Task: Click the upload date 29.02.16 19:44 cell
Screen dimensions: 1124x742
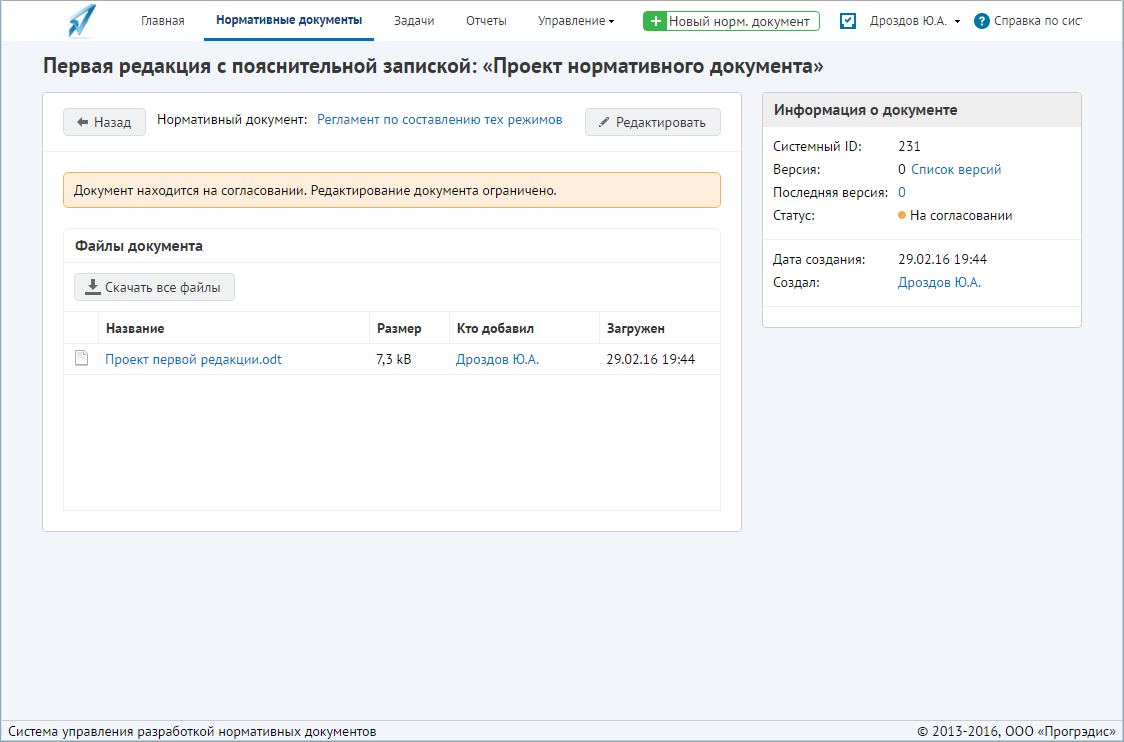Action: pos(651,359)
